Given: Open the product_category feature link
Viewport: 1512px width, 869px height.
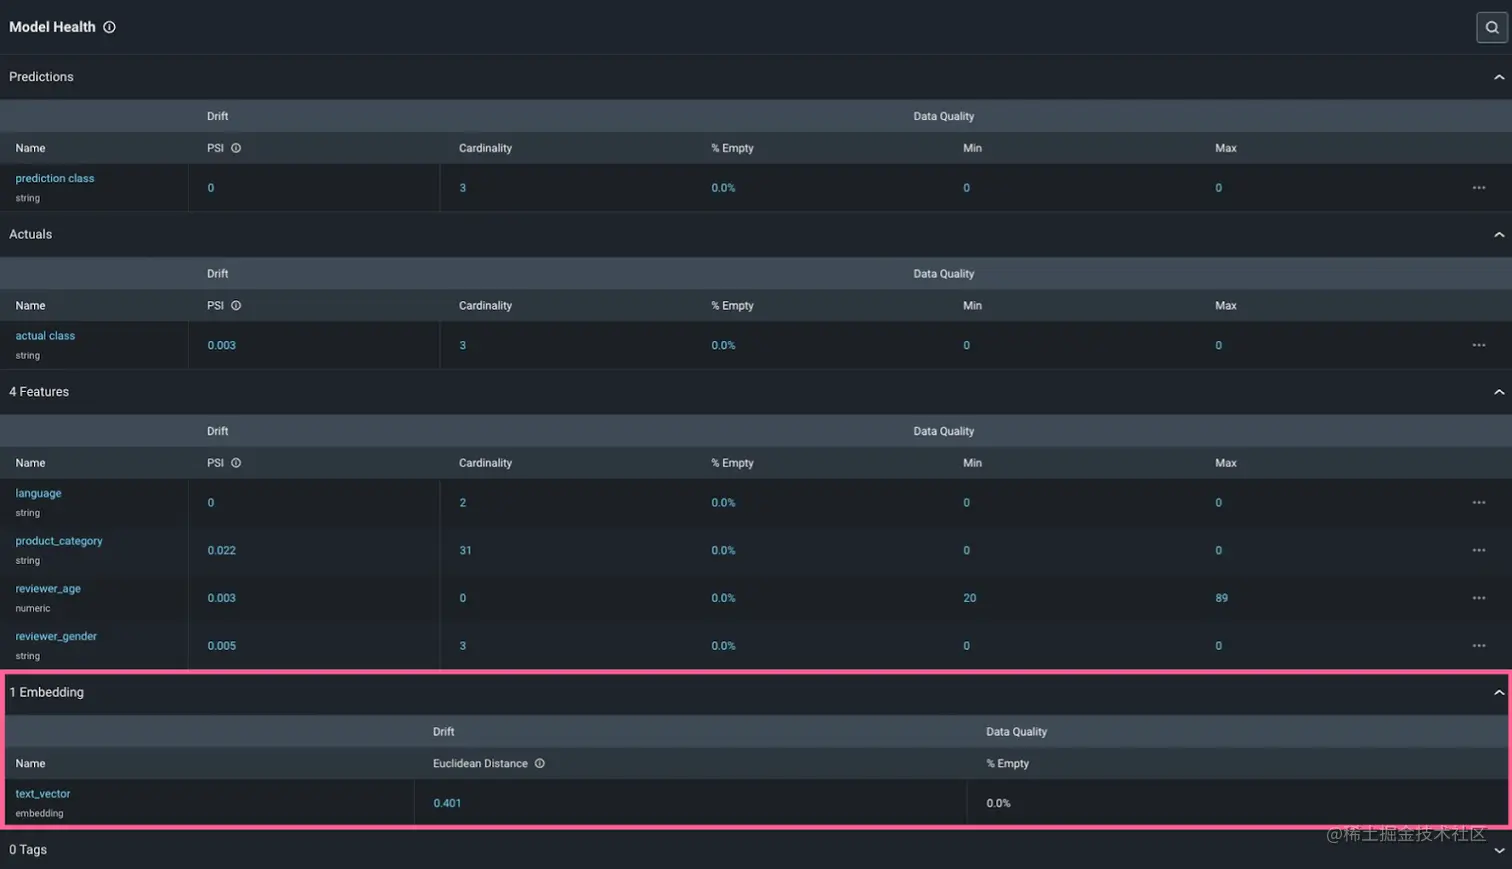Looking at the screenshot, I should click(x=59, y=541).
